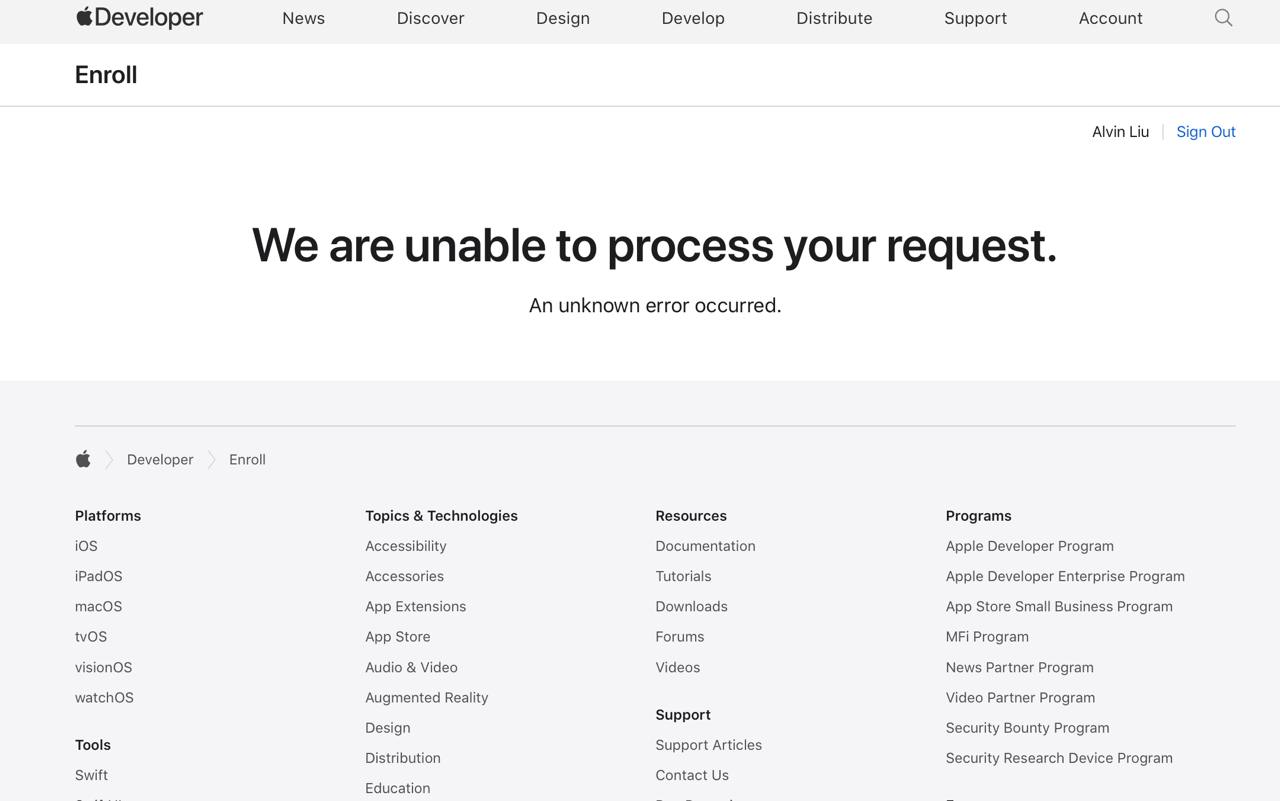Open the Accessories topic link
This screenshot has height=801, width=1280.
(404, 576)
